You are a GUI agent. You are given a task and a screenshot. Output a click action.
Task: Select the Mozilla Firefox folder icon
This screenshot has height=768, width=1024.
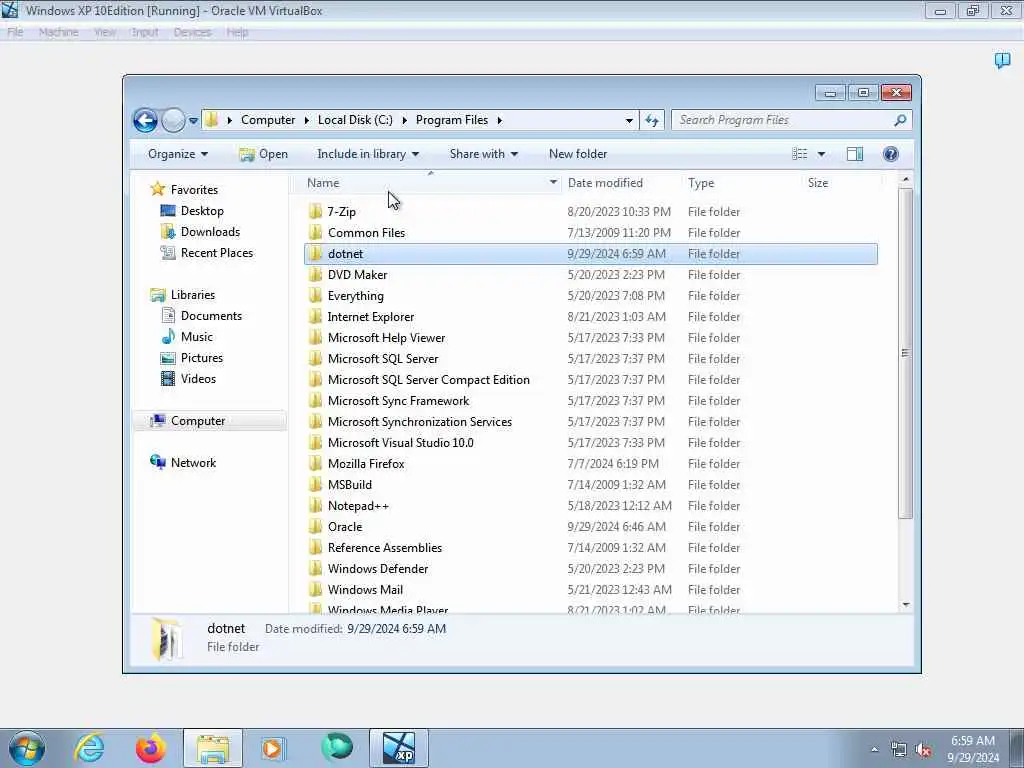(x=315, y=464)
